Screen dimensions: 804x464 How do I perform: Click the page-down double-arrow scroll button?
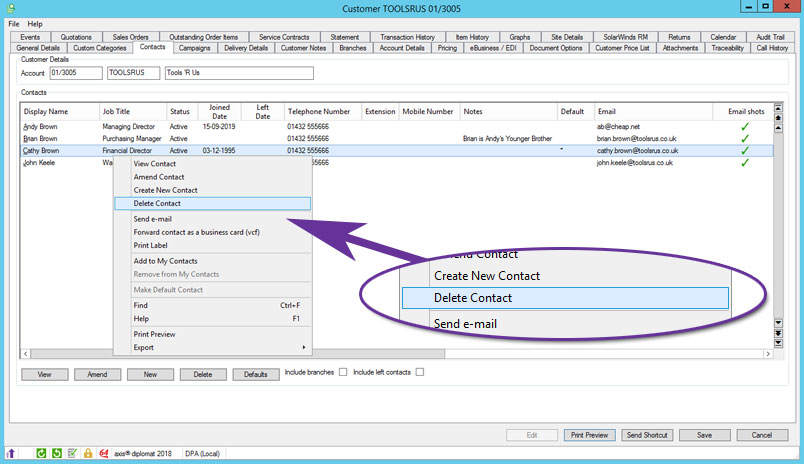[x=778, y=333]
